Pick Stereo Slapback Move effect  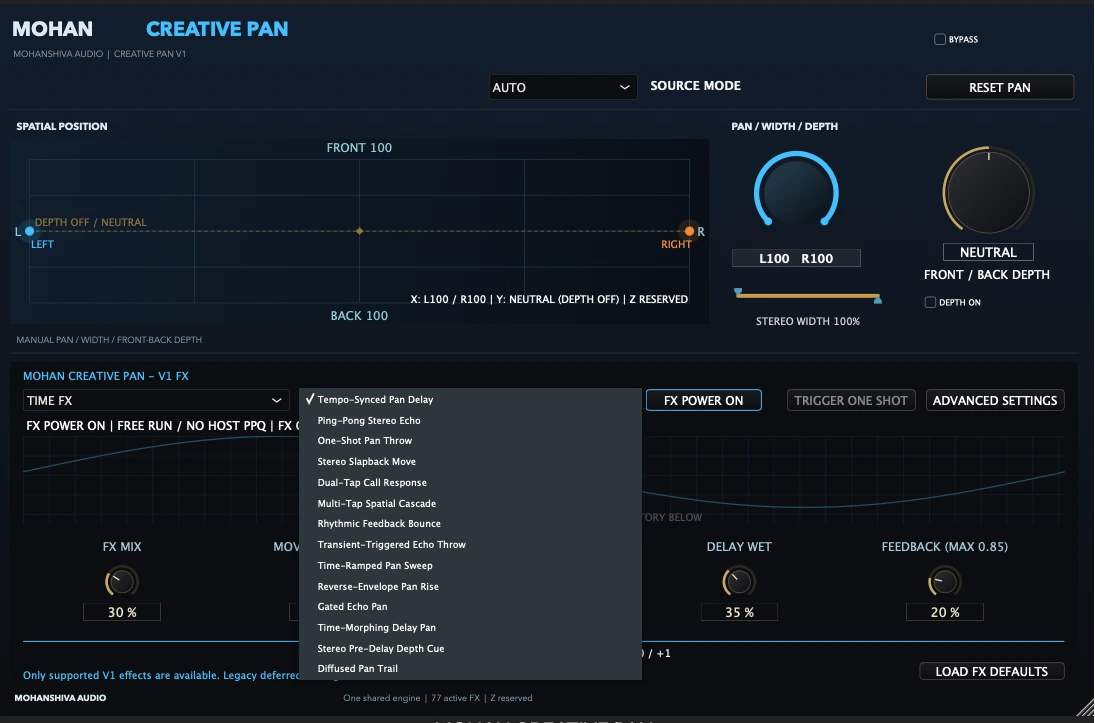pyautogui.click(x=470, y=462)
